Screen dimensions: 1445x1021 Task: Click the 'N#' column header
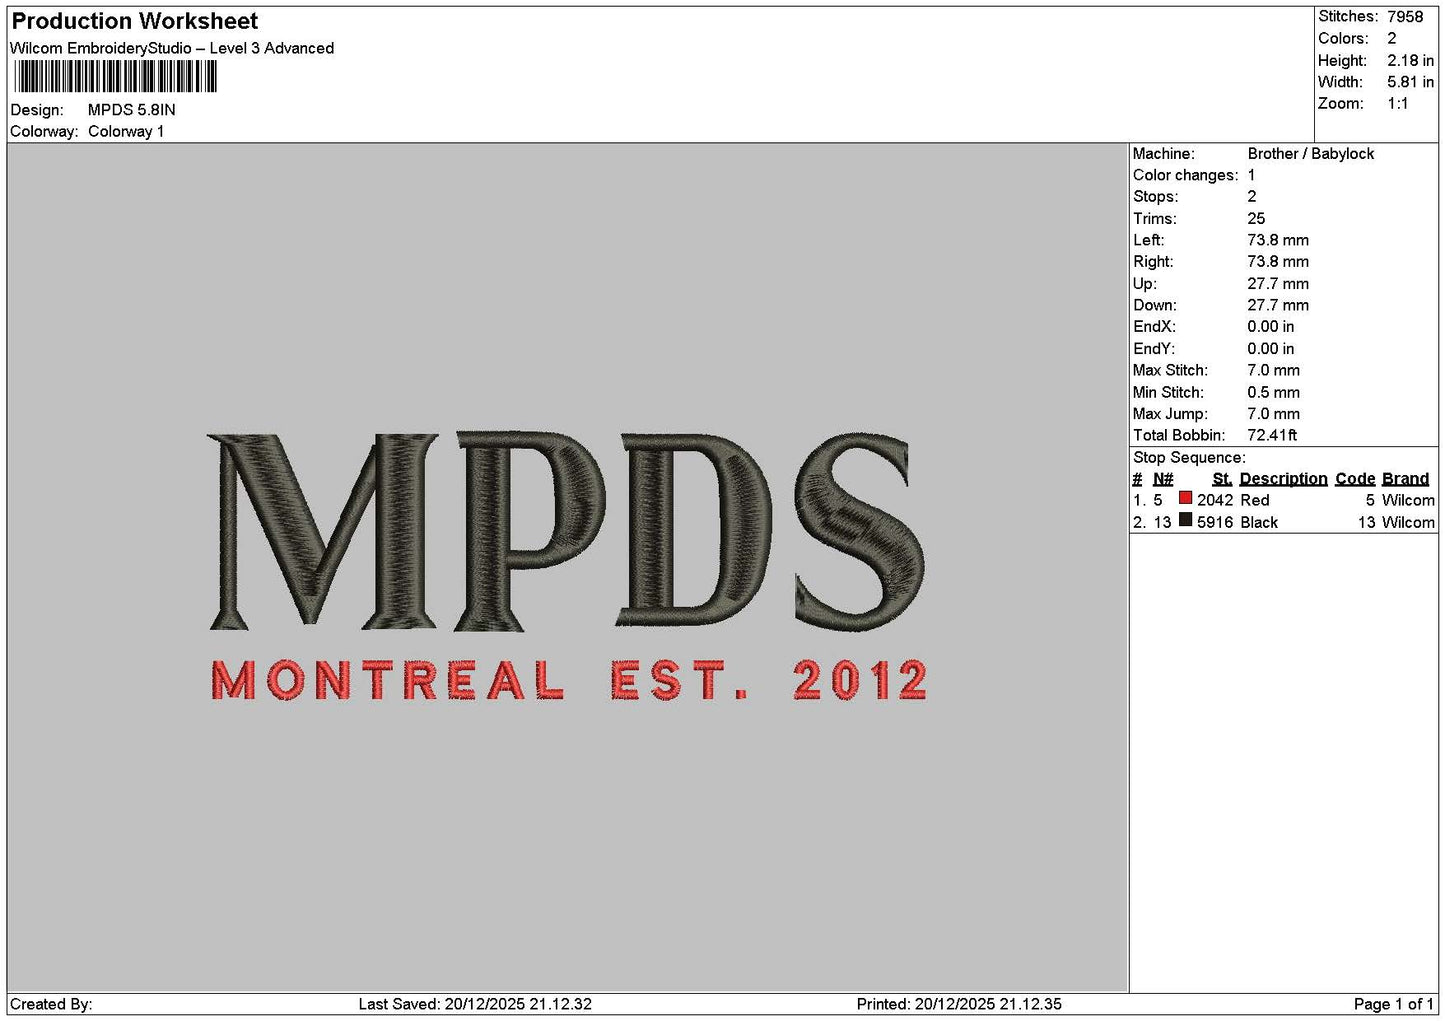1163,479
